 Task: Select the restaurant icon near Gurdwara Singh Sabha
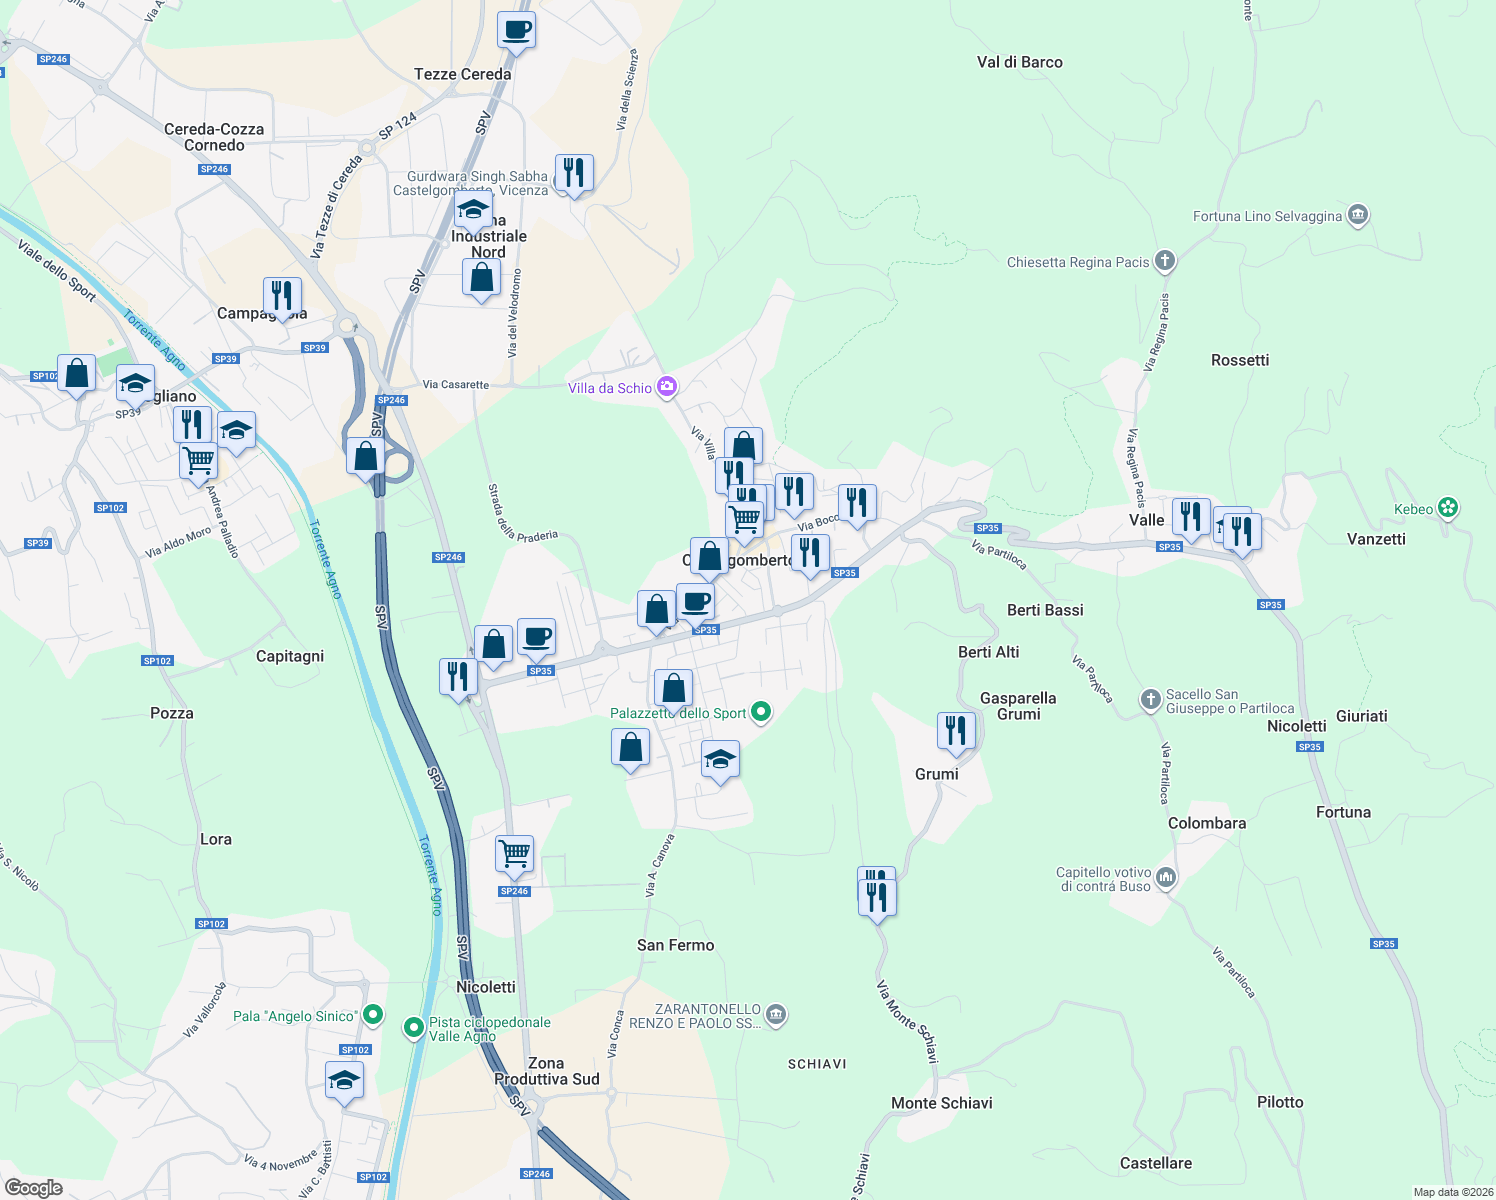574,172
